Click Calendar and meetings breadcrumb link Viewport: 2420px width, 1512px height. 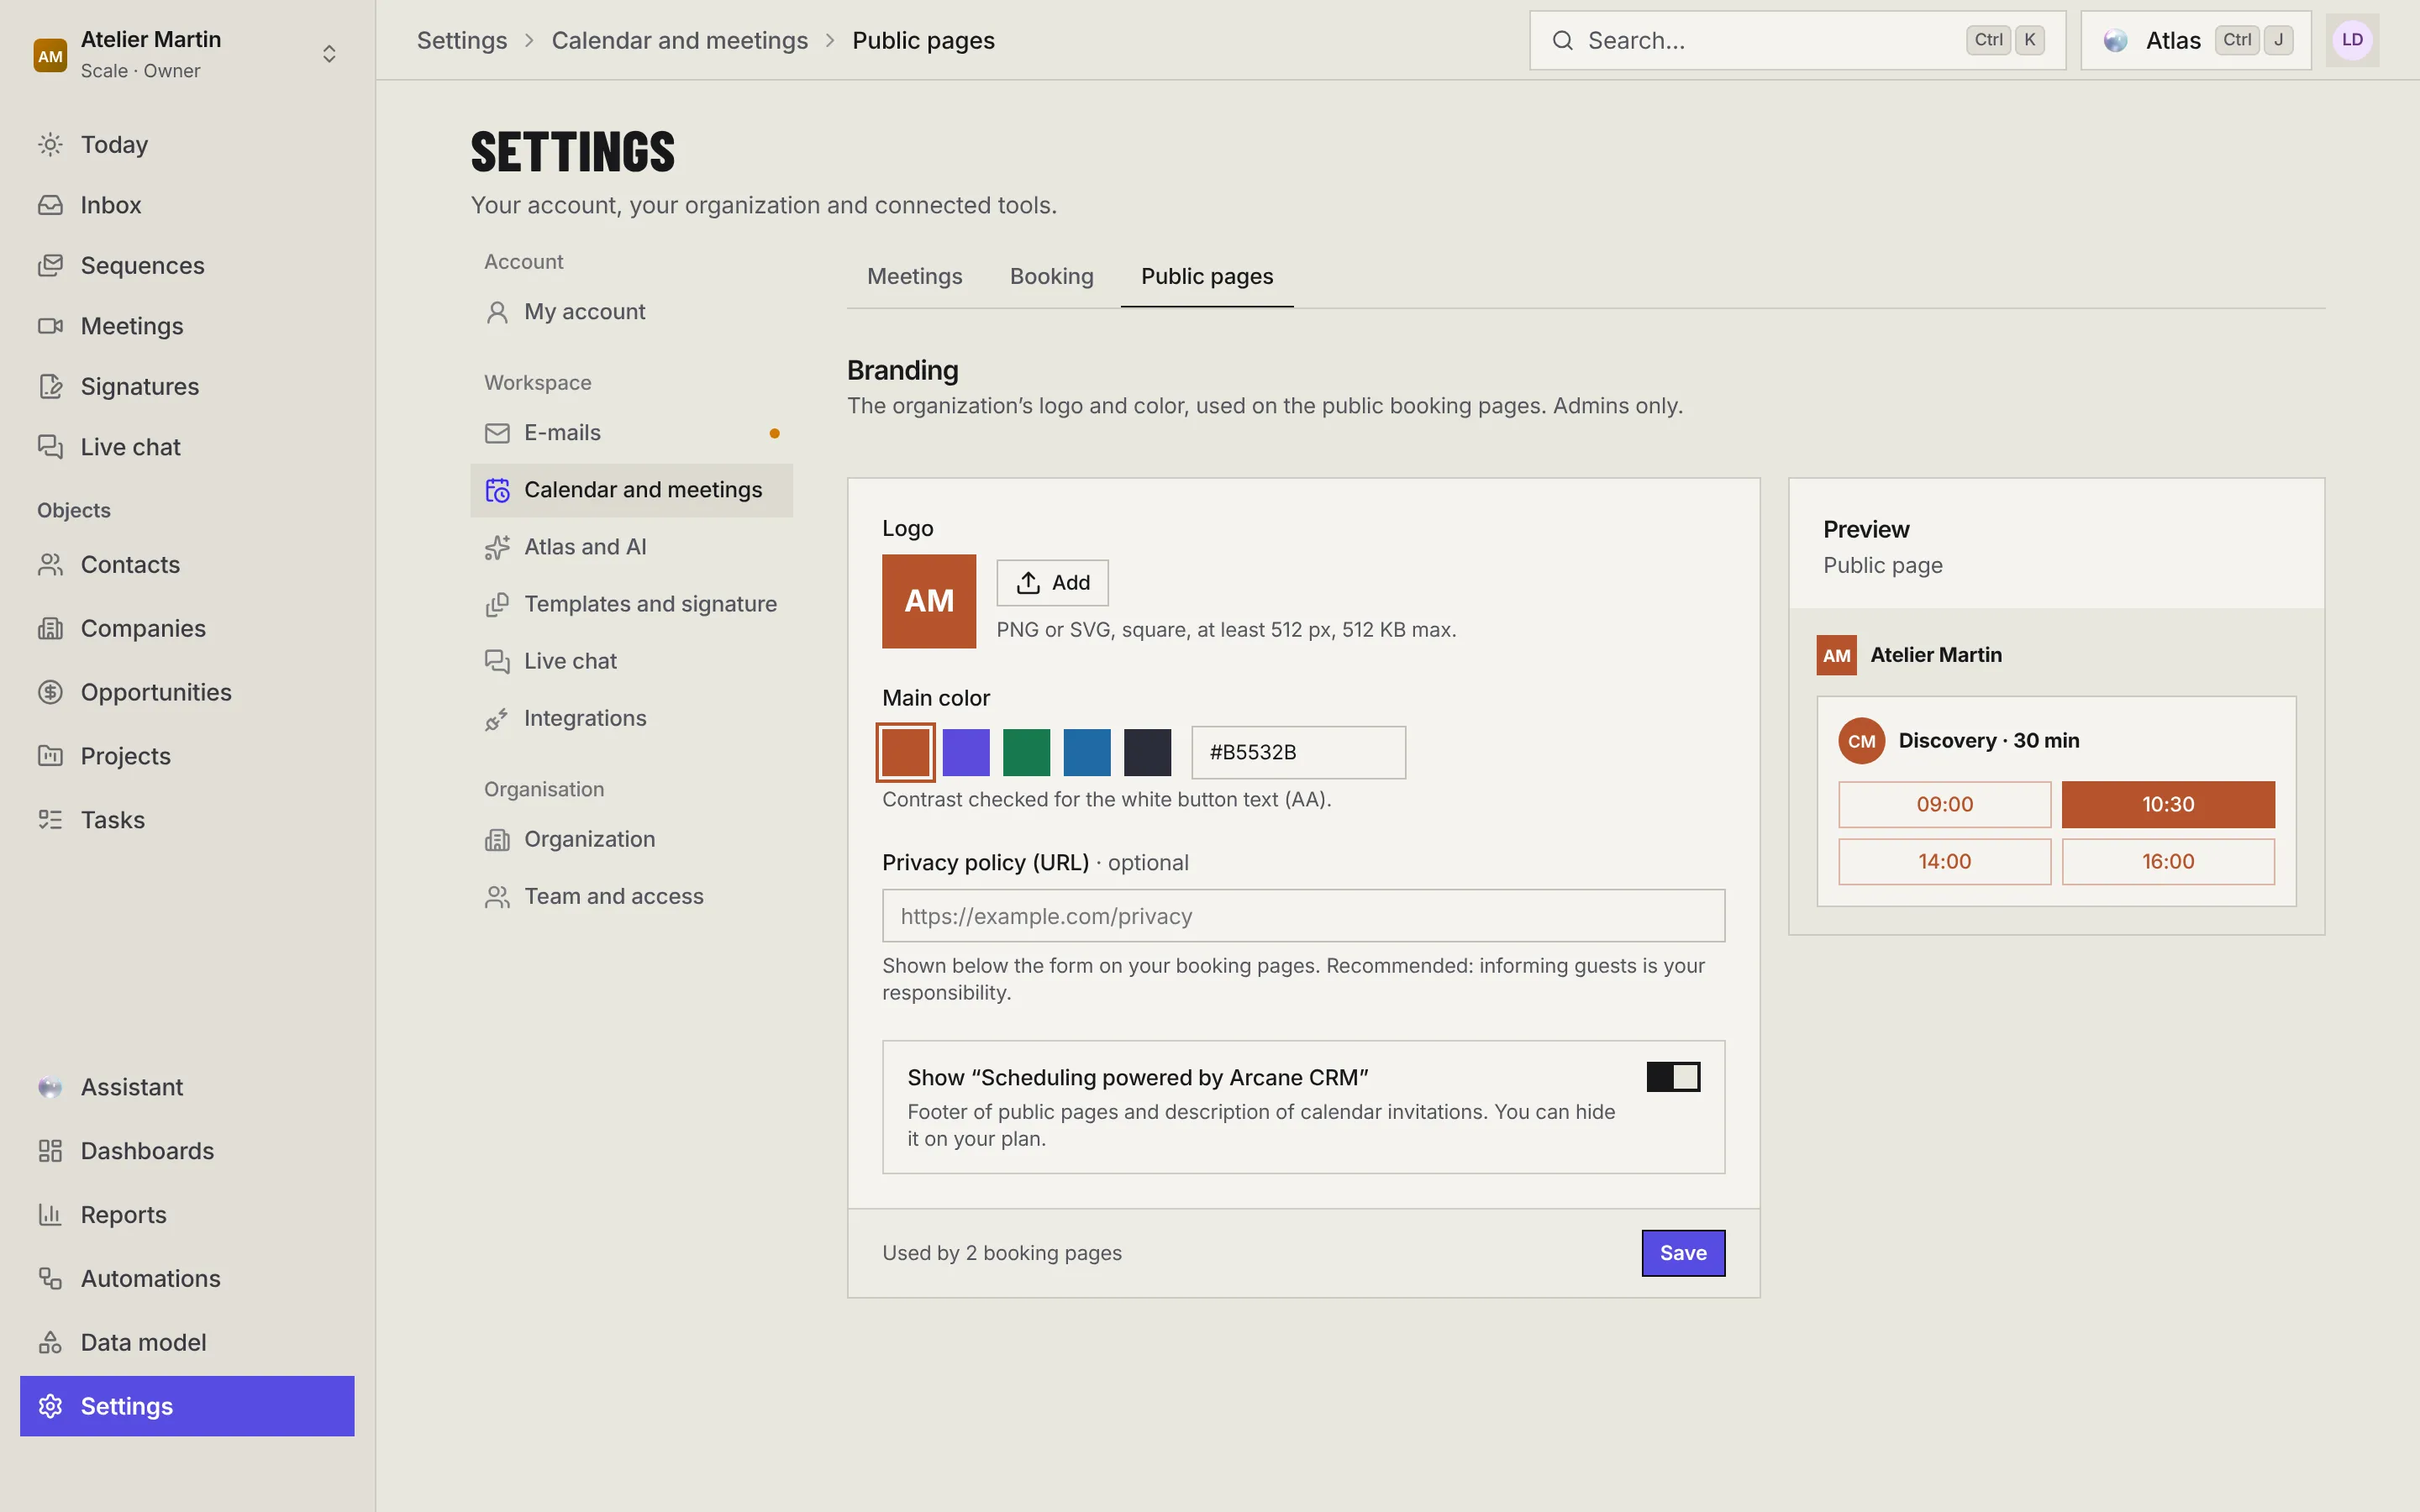coord(680,40)
